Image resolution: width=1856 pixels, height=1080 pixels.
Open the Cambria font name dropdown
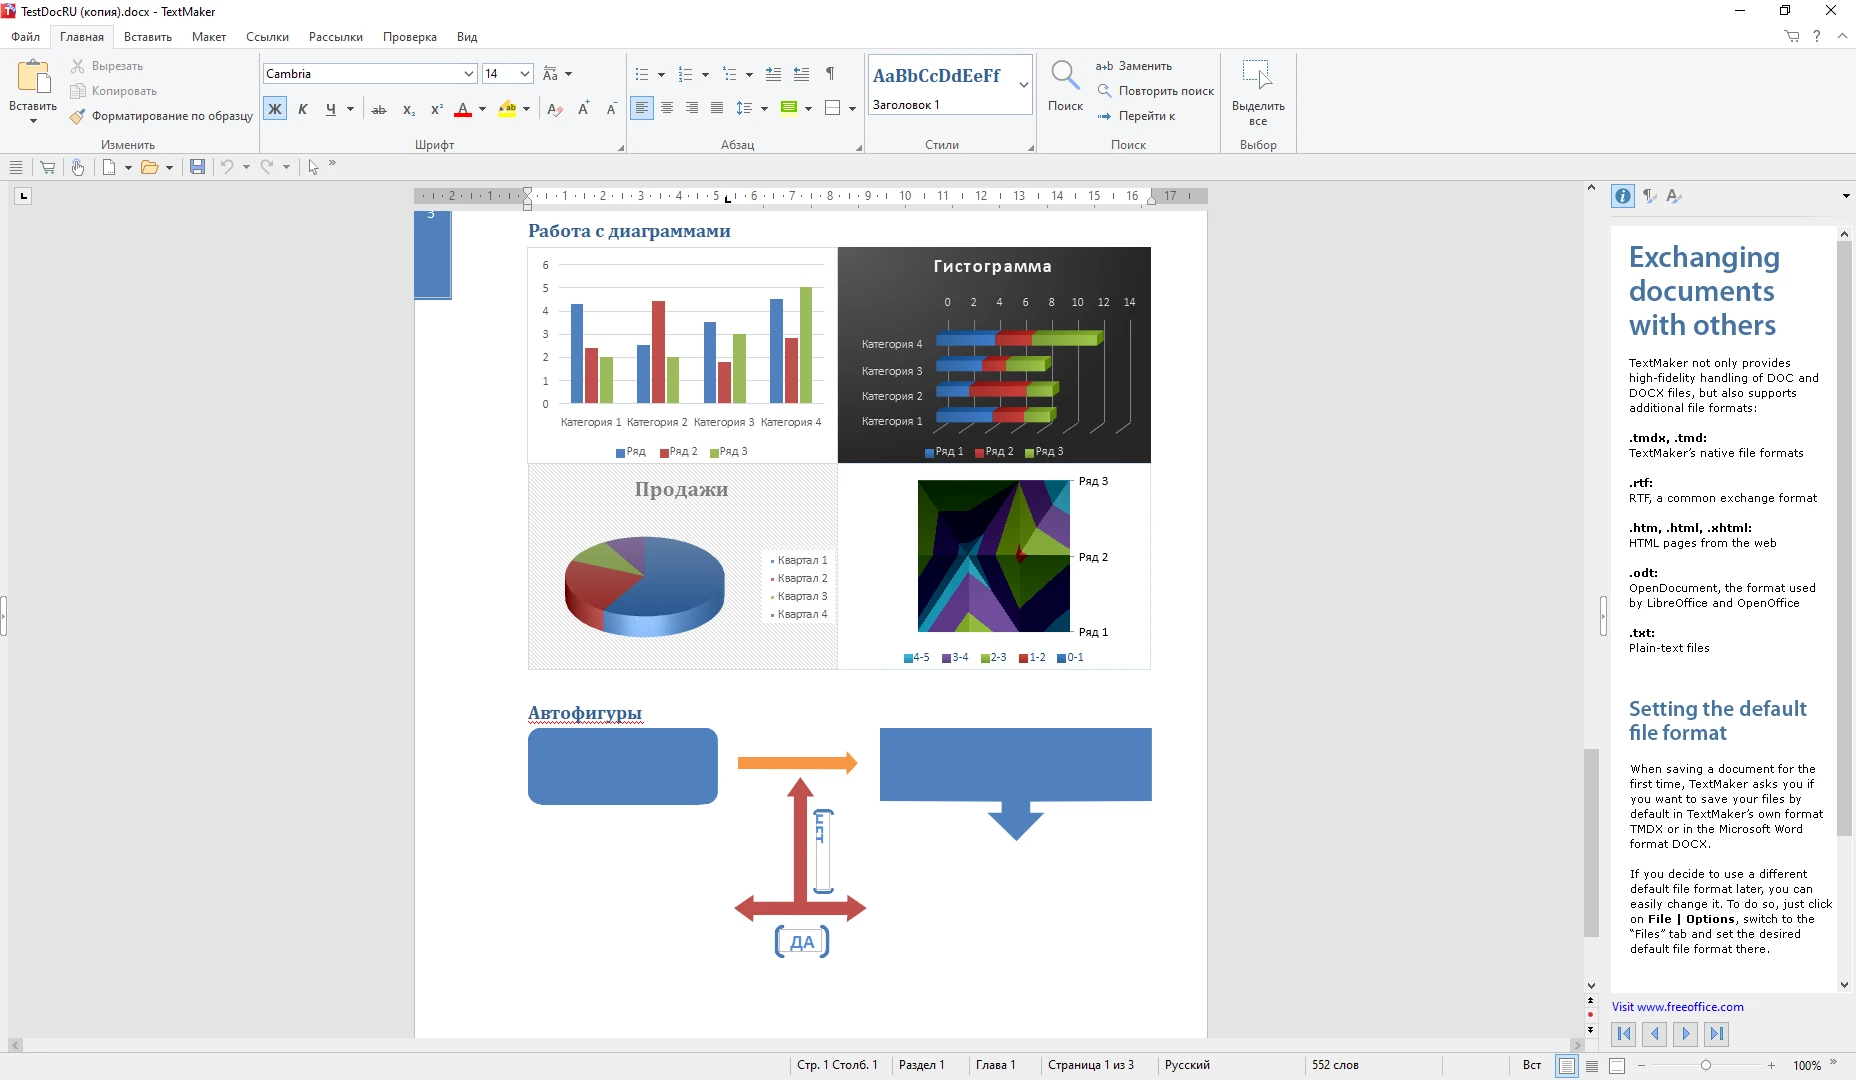point(468,74)
